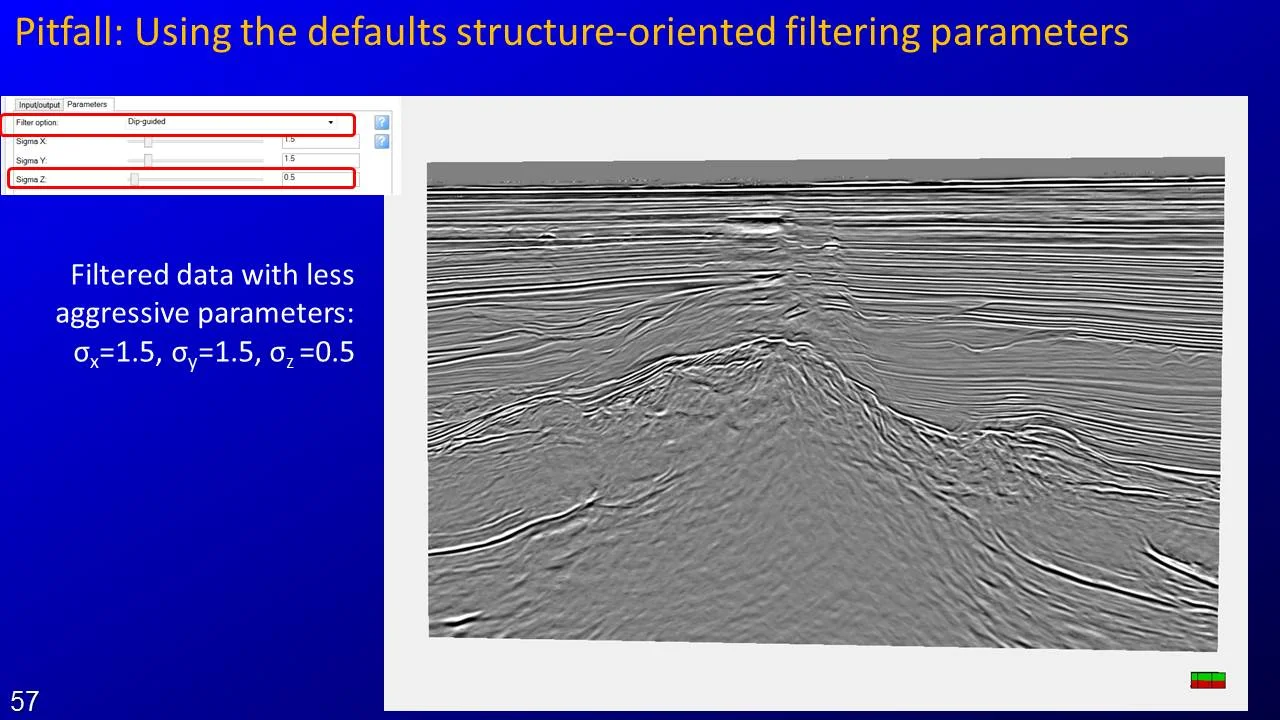Click the text 'Filtered data with less'
This screenshot has height=720, width=1280.
212,275
